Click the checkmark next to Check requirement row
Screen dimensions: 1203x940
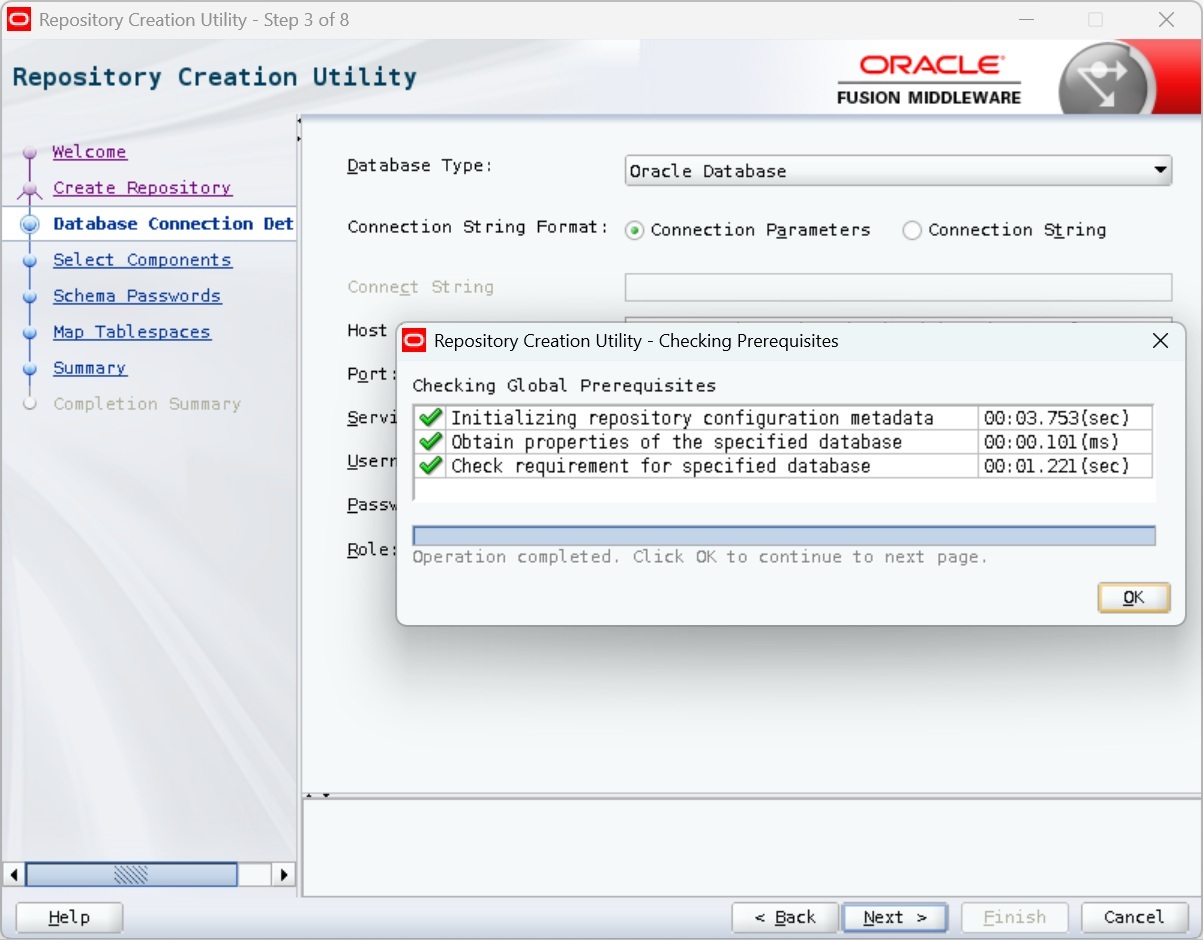(x=430, y=466)
